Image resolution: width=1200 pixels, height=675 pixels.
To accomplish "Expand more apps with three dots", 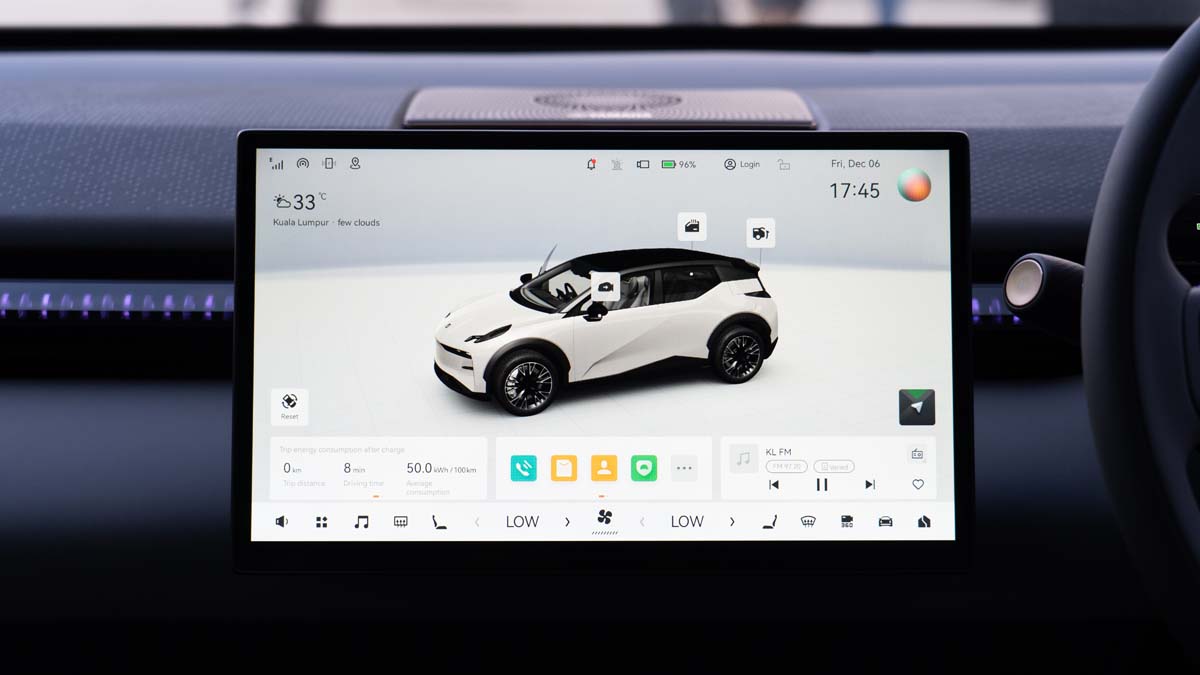I will (x=684, y=468).
